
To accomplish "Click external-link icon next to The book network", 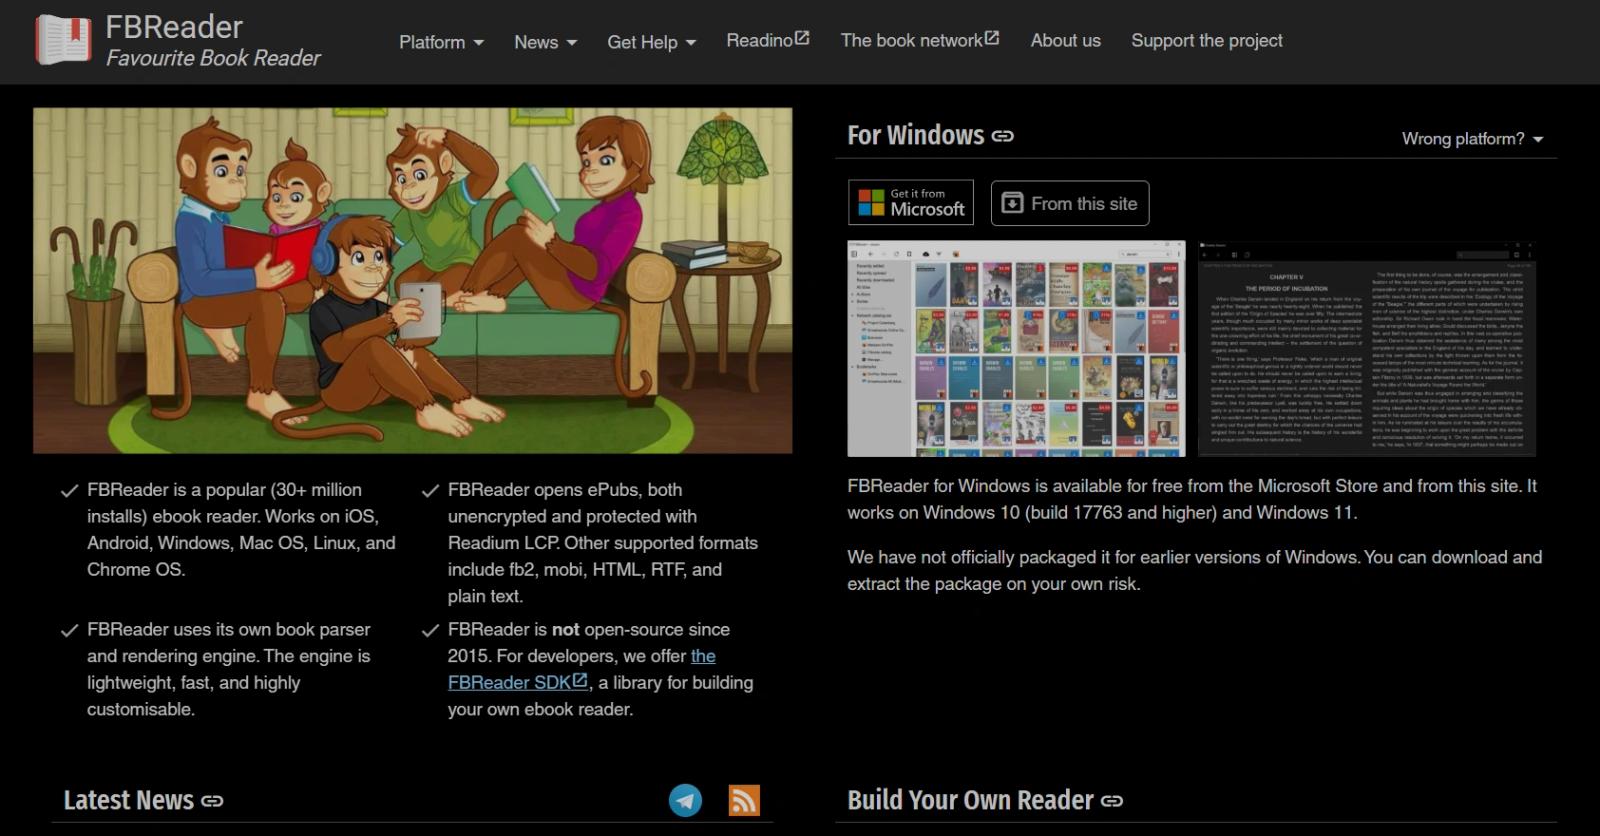I will (992, 38).
